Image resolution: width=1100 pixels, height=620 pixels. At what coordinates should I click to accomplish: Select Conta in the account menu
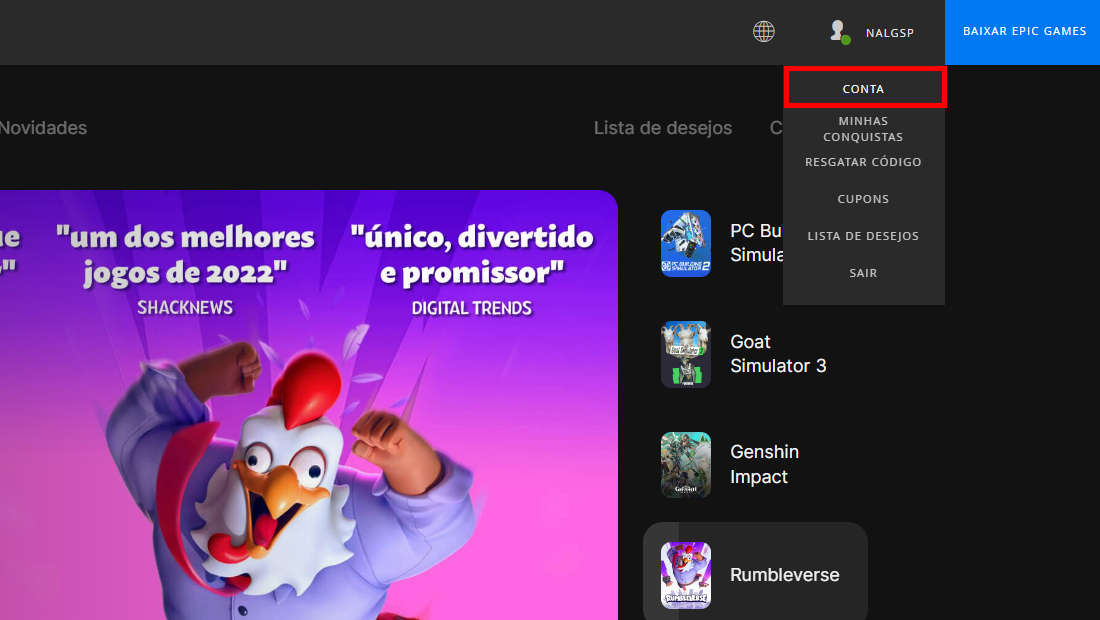tap(864, 89)
